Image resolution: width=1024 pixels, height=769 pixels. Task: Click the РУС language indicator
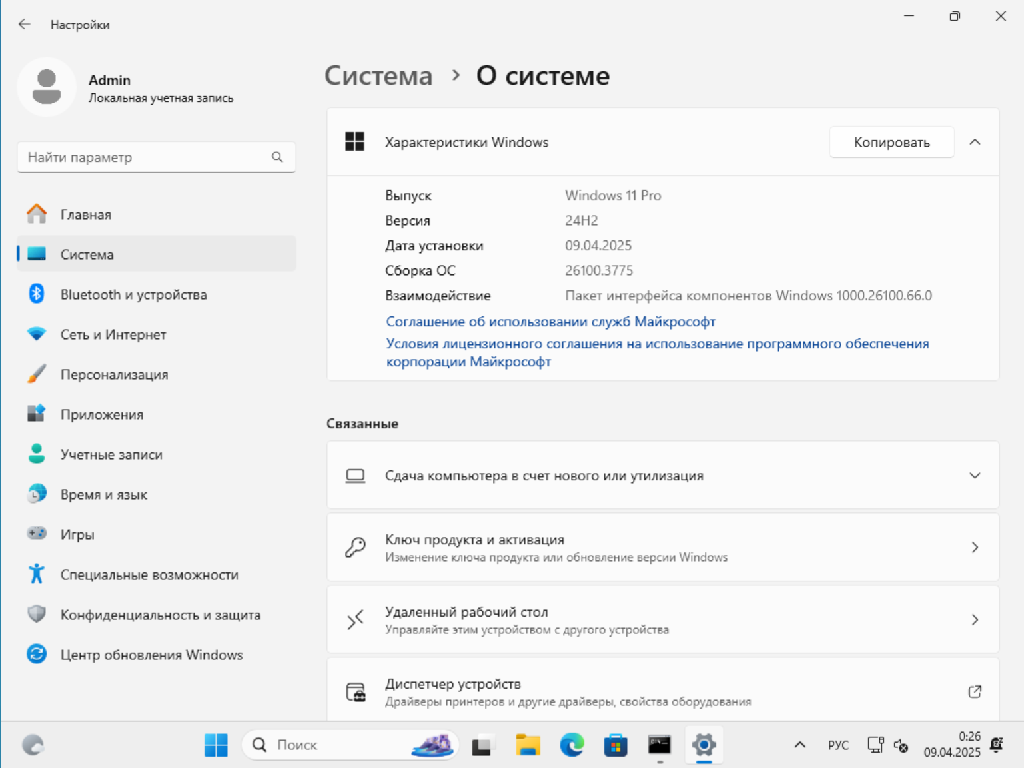coord(838,745)
